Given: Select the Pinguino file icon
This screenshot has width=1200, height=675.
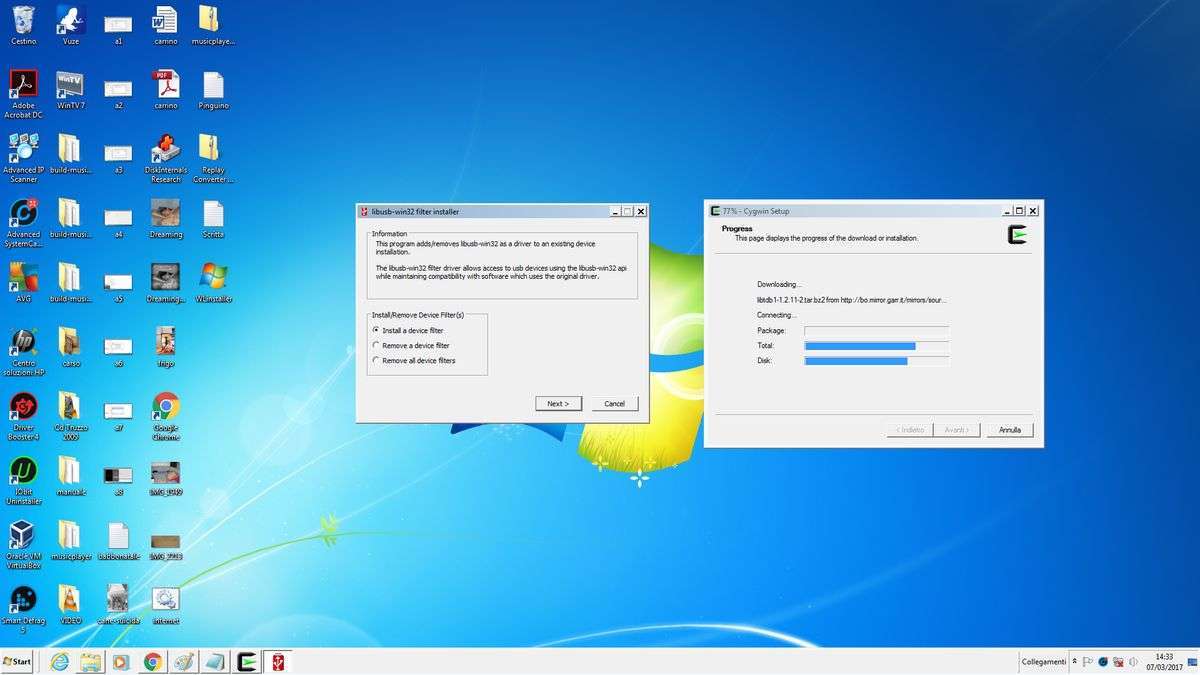Looking at the screenshot, I should [x=213, y=89].
